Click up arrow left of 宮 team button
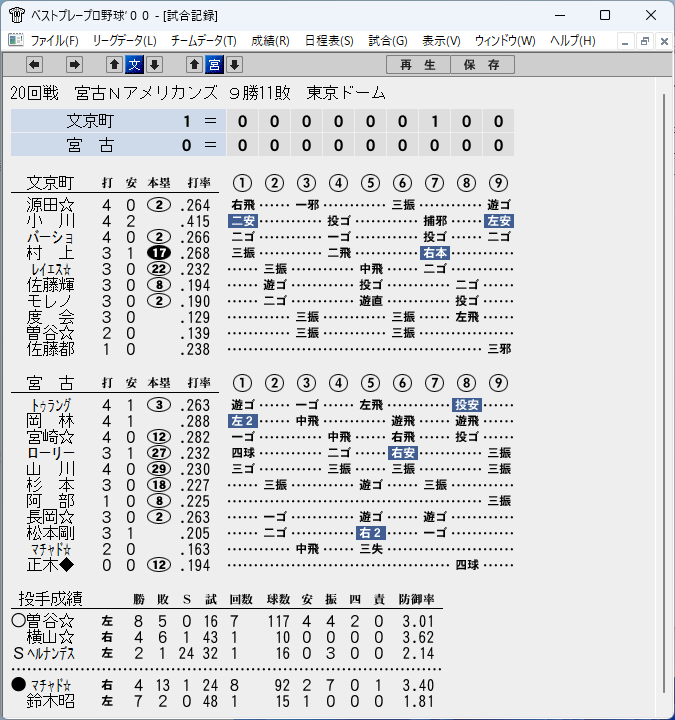The width and height of the screenshot is (675, 720). [194, 65]
